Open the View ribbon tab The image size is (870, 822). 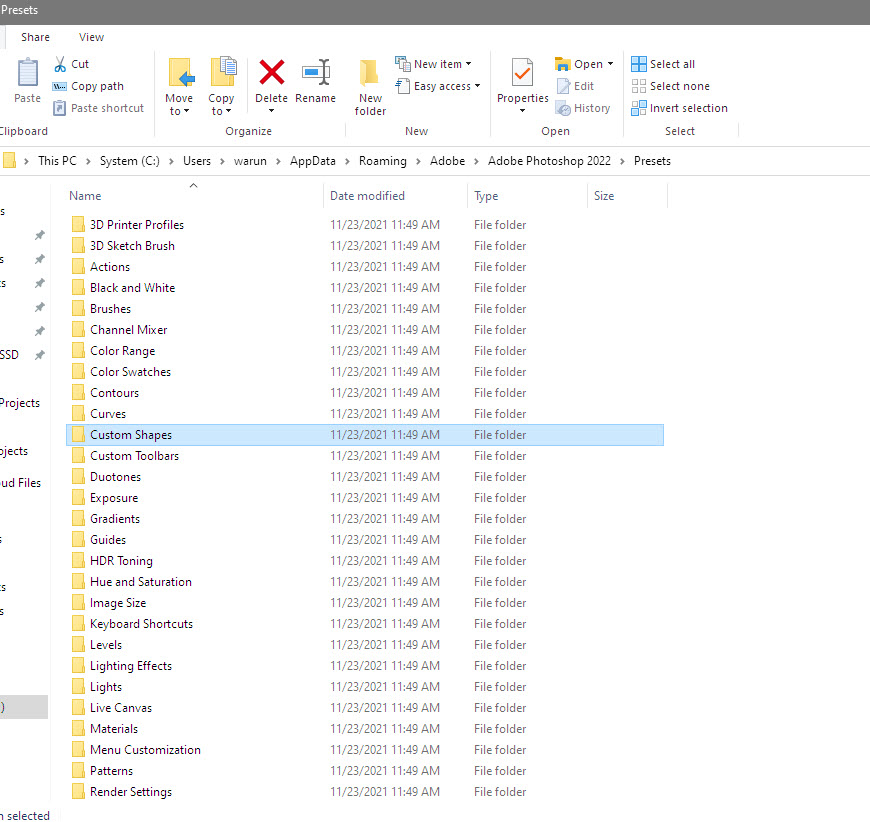click(x=91, y=37)
